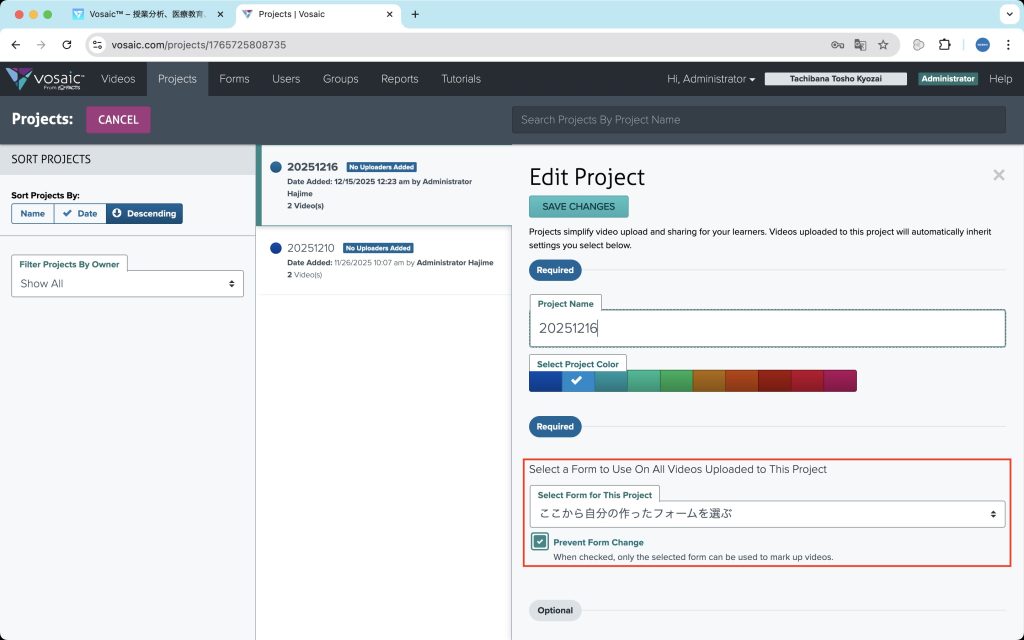Viewport: 1024px width, 640px height.
Task: Expand the Select Form for This Project dropdown
Action: click(767, 514)
